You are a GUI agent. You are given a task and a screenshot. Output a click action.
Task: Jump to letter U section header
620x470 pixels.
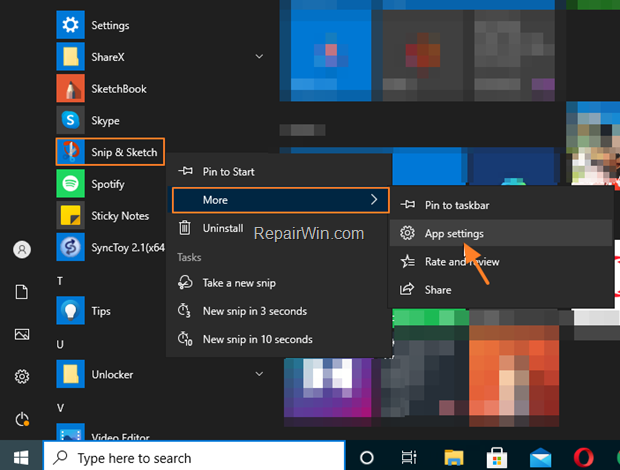(x=60, y=344)
